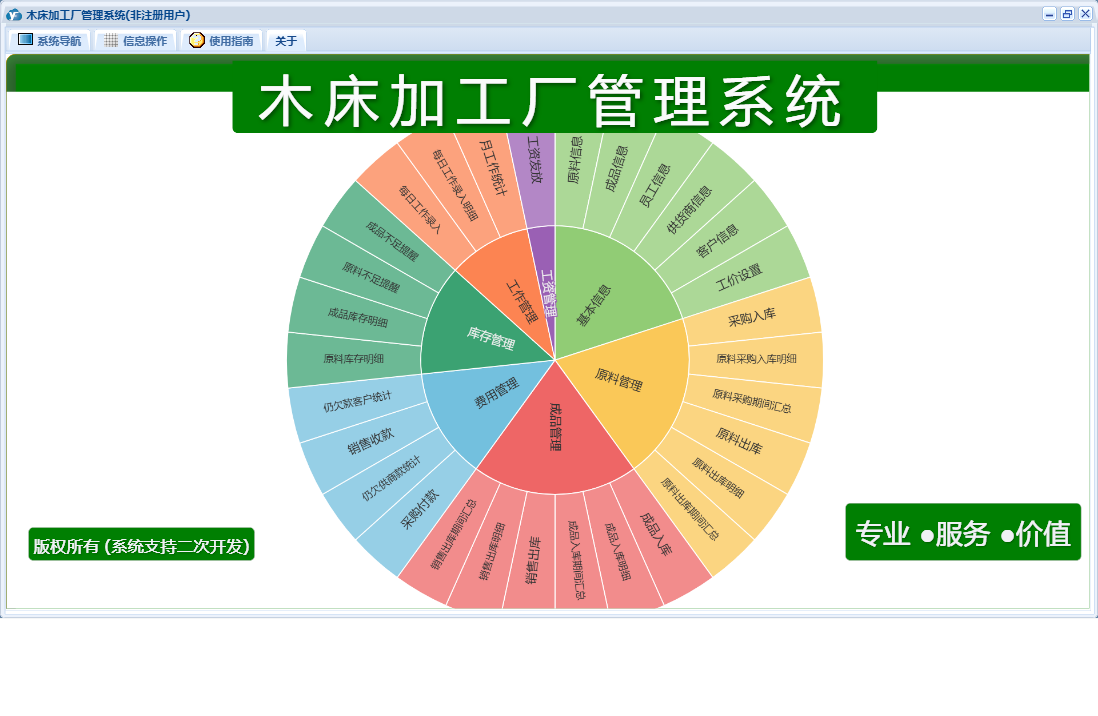Open the 原料不足提醒 segment

point(370,277)
